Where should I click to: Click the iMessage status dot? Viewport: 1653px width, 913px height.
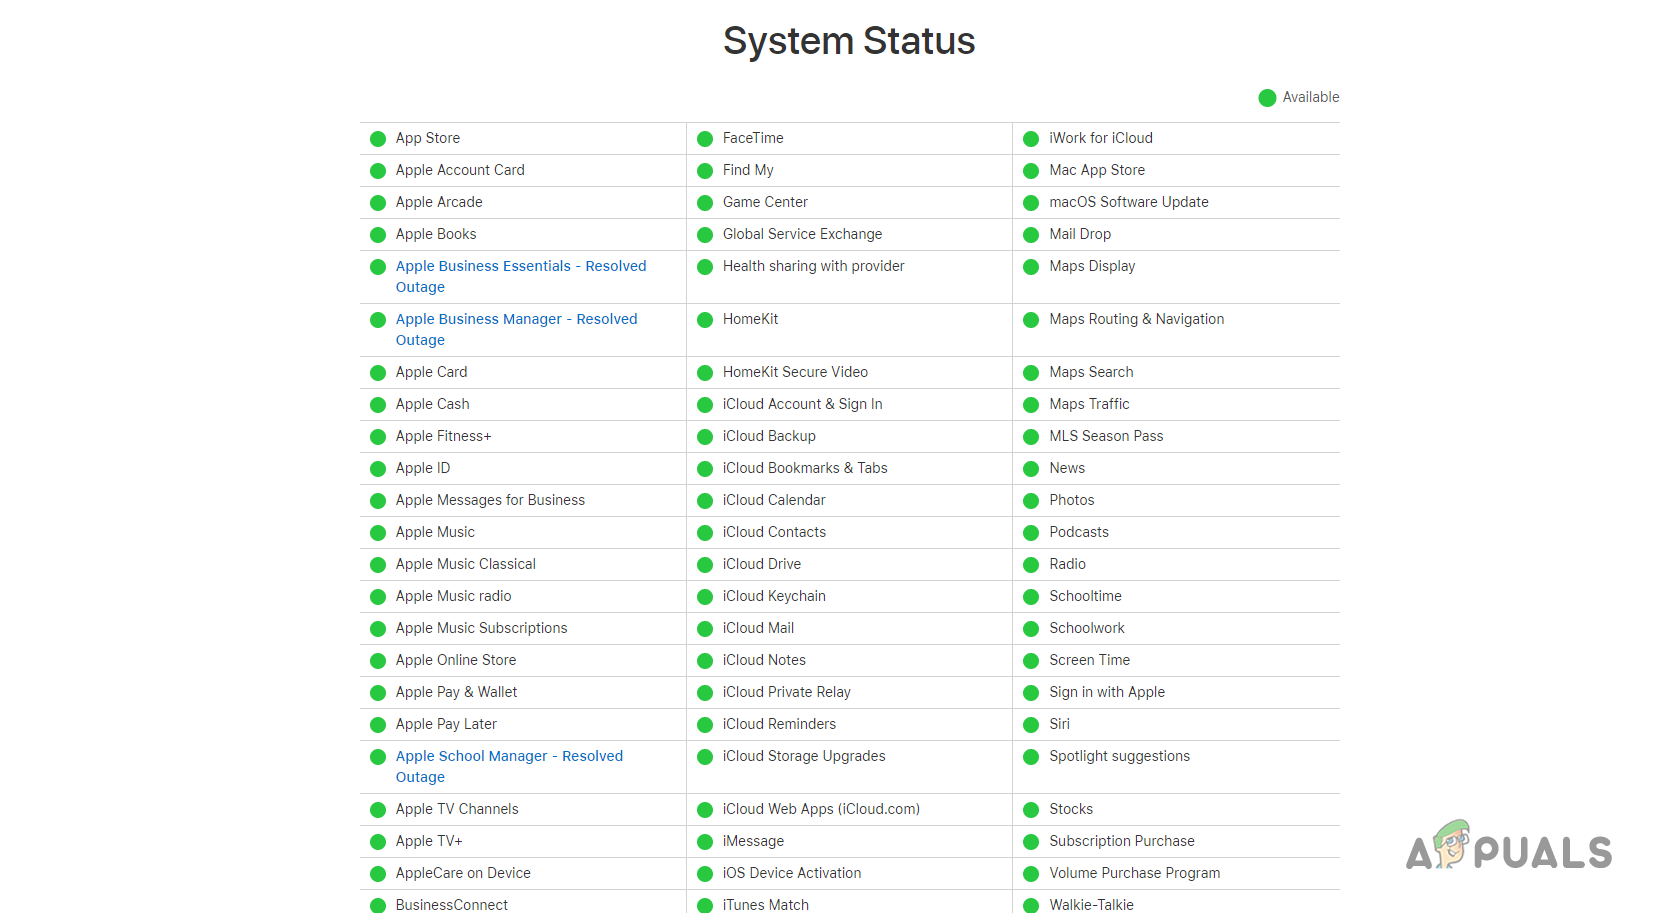point(705,841)
